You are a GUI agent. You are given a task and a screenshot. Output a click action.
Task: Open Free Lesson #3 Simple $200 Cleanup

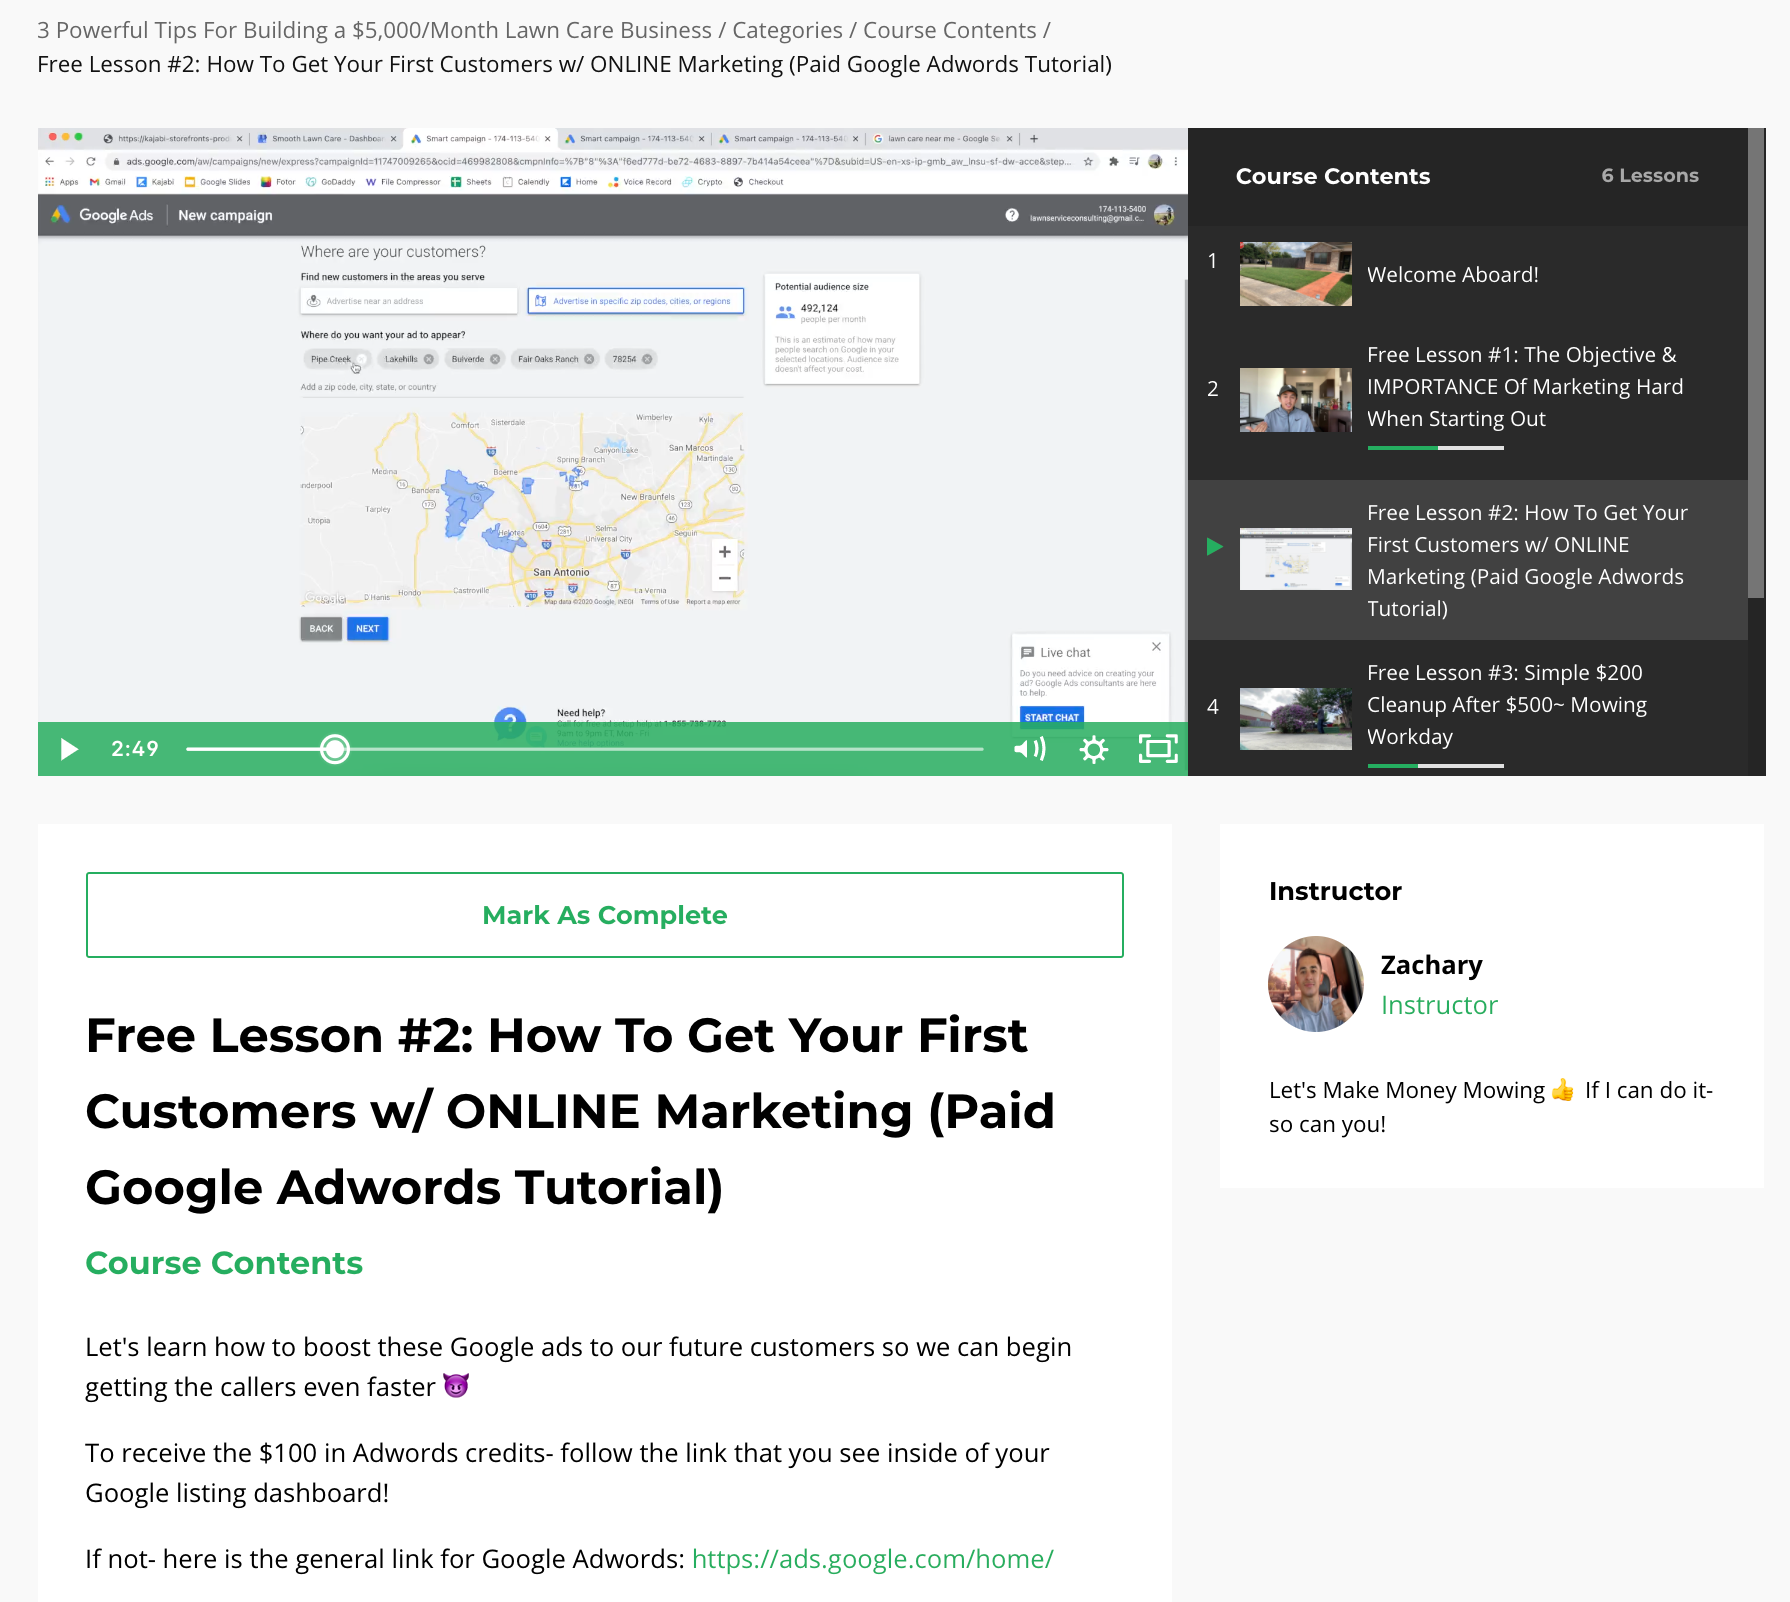(x=1507, y=705)
